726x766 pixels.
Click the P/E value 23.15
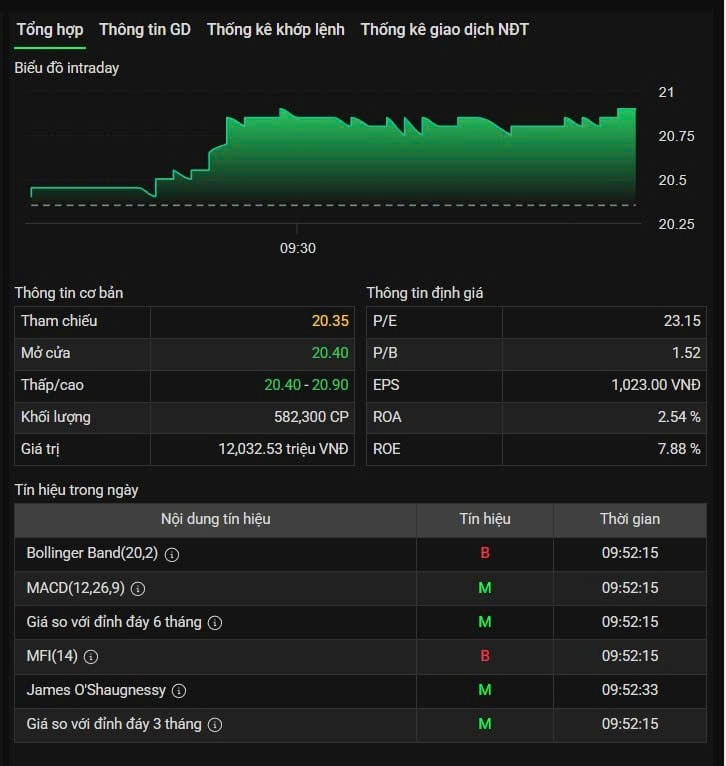pos(682,321)
